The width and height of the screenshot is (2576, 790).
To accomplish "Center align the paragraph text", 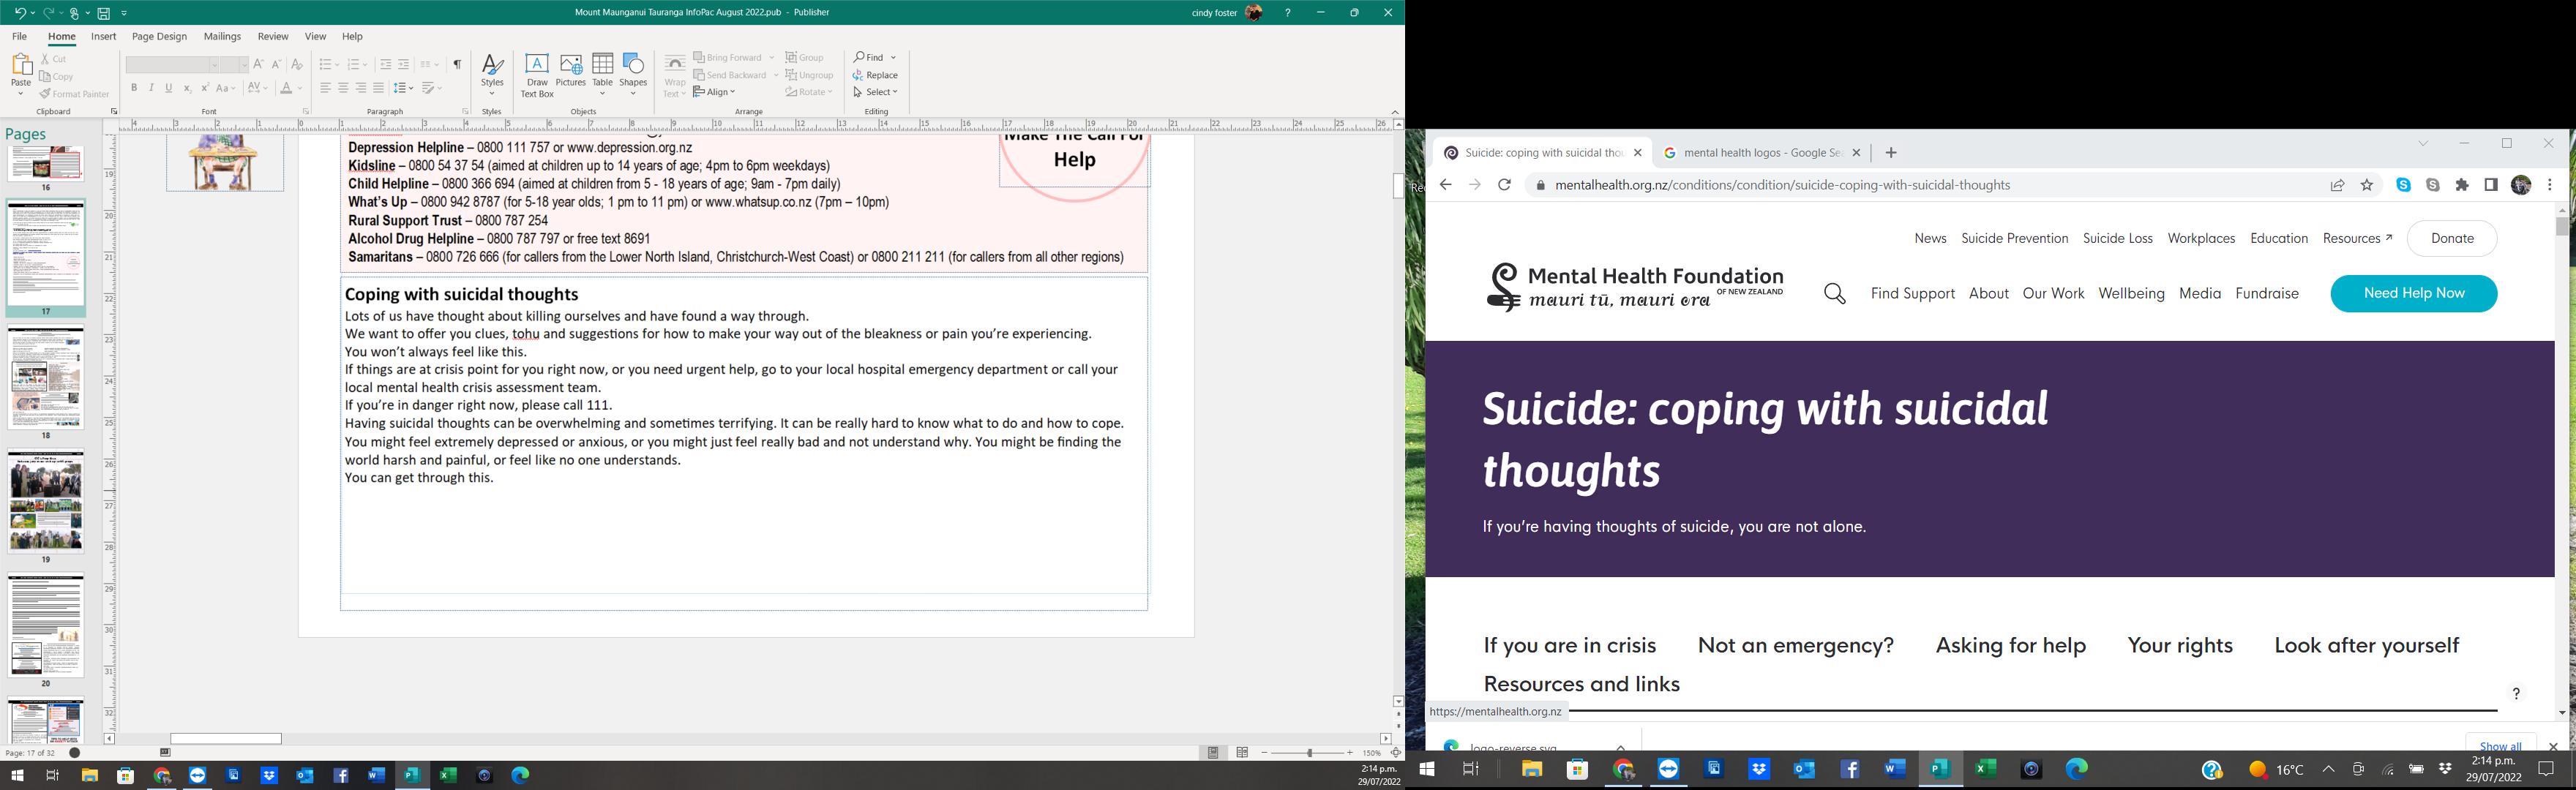I will click(343, 89).
